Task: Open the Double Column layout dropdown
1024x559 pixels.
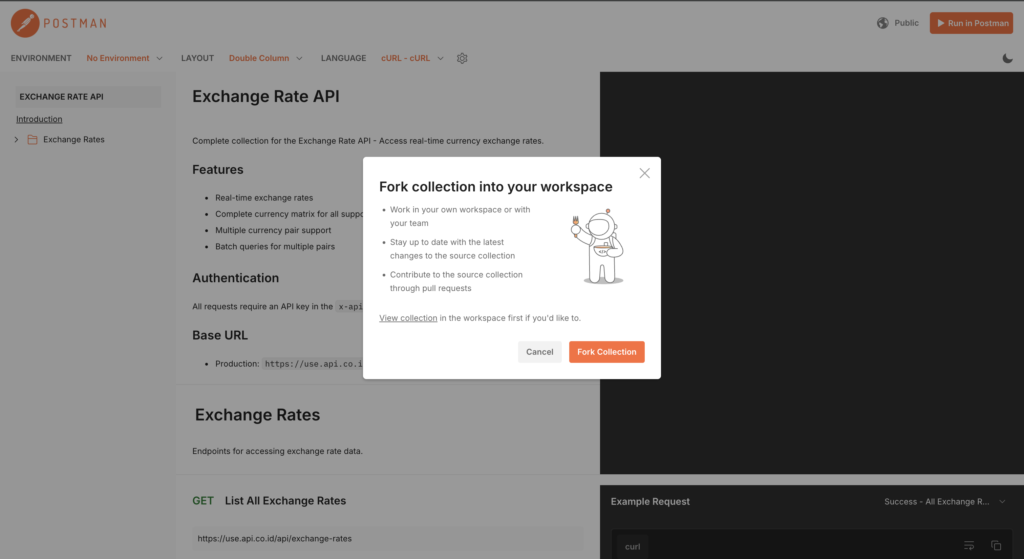Action: (x=265, y=58)
